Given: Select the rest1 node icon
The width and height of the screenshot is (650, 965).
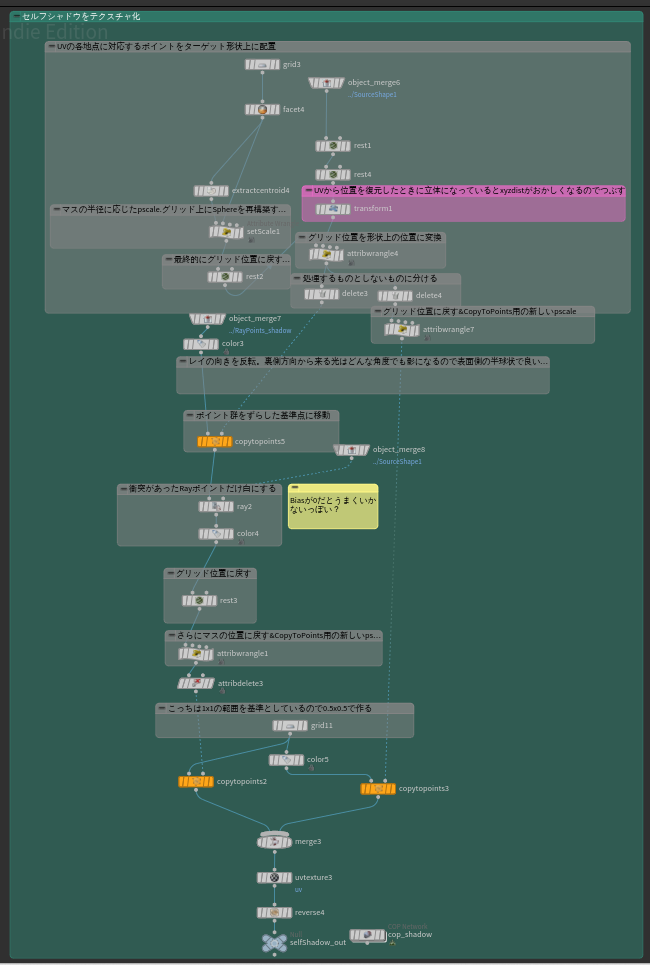Looking at the screenshot, I should pos(333,146).
